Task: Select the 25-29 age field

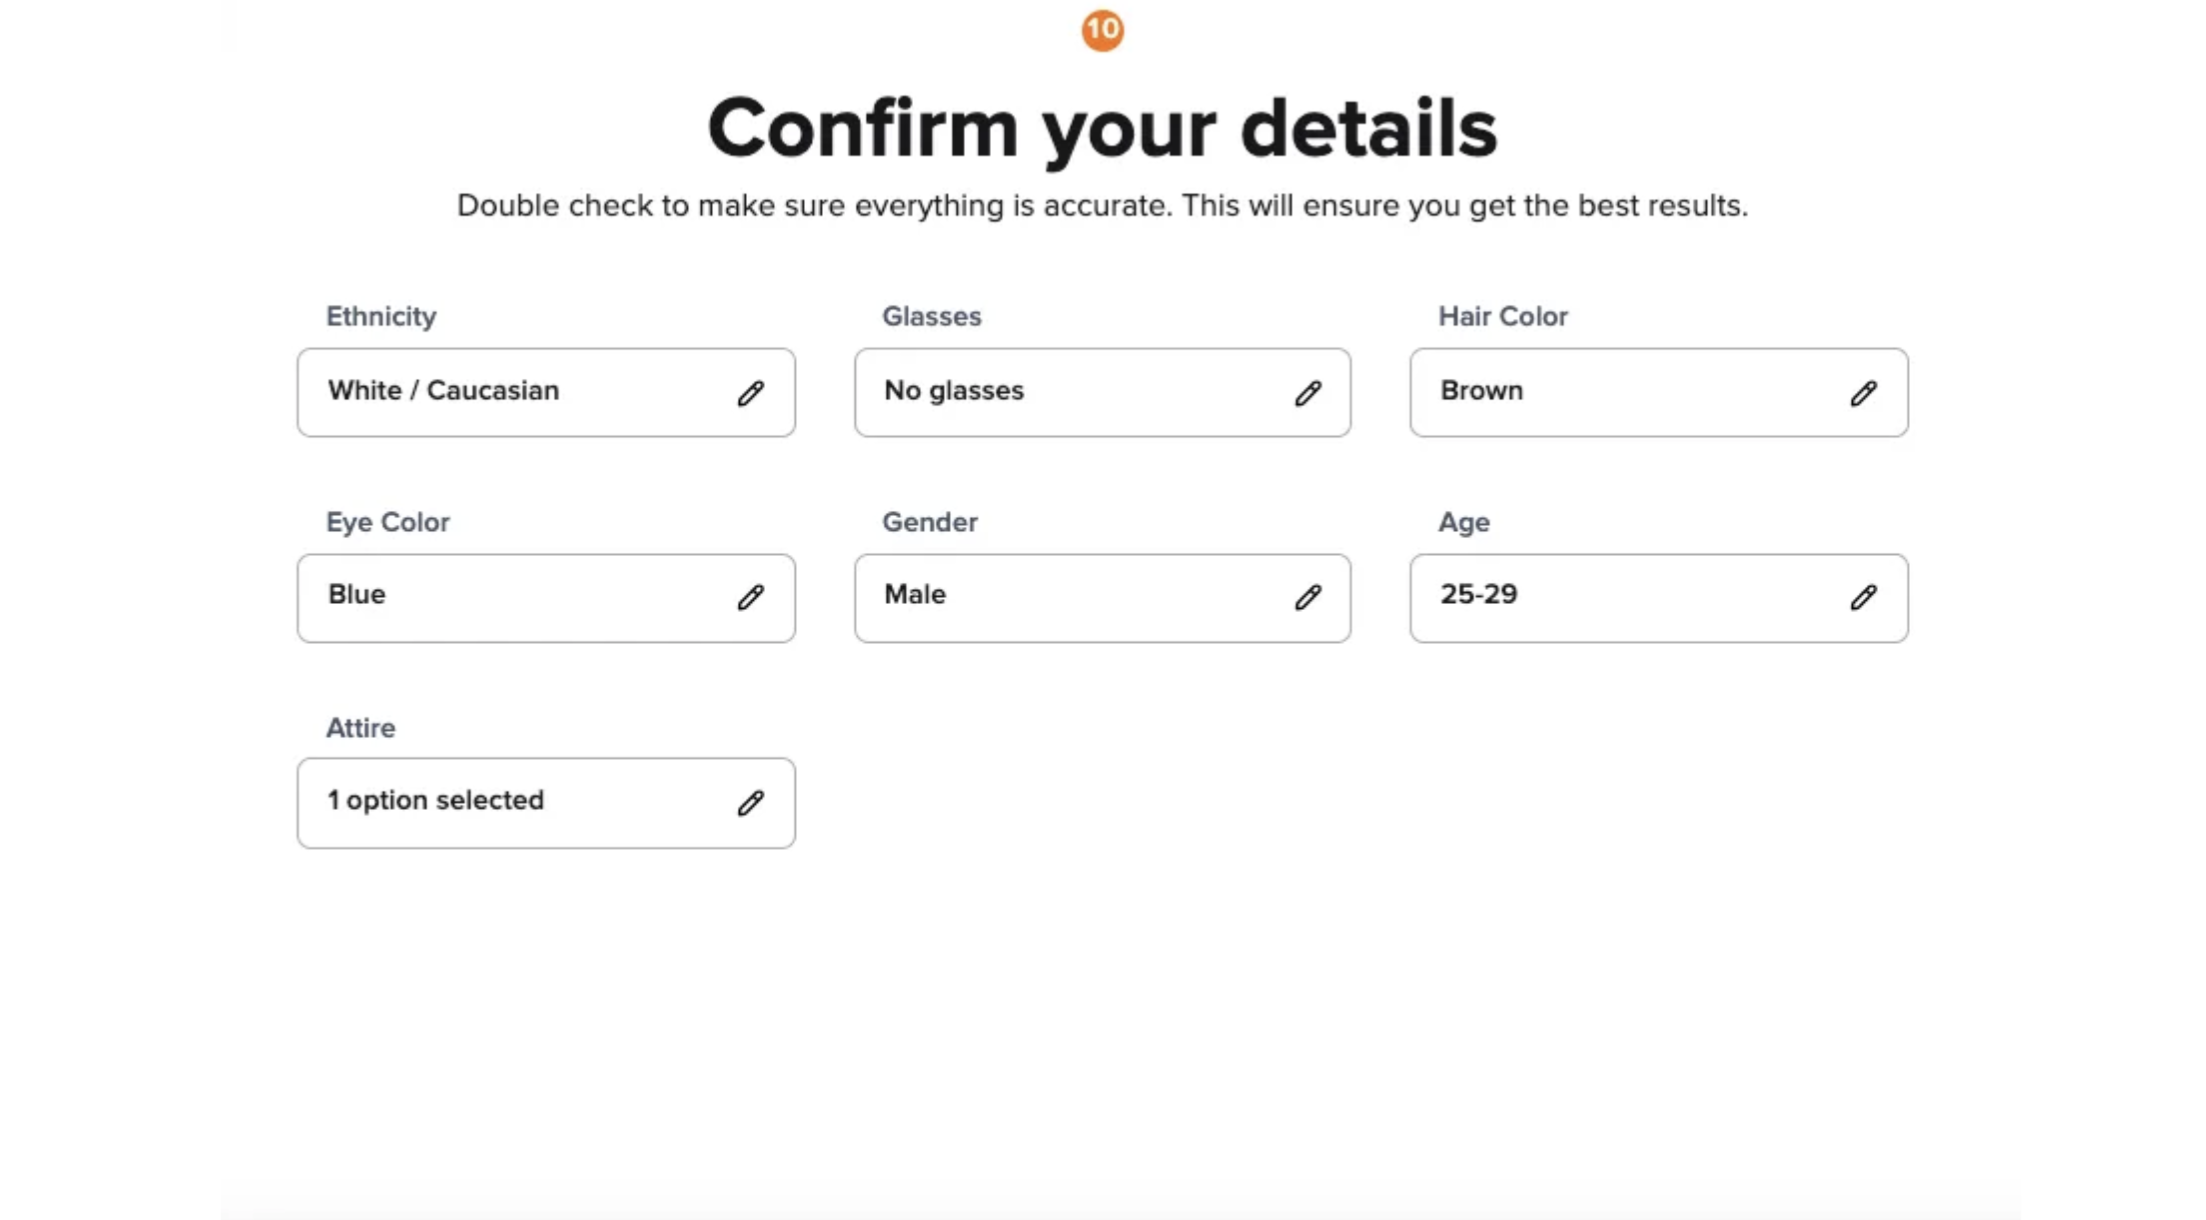Action: pos(1659,598)
